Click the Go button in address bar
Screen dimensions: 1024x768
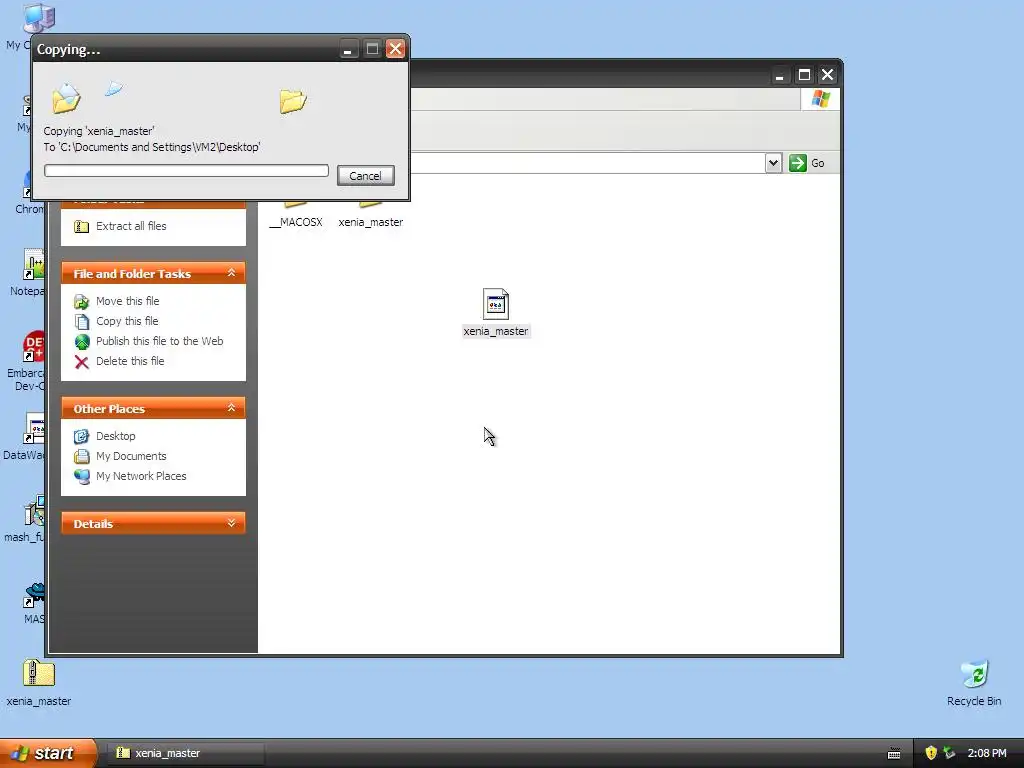coord(807,163)
